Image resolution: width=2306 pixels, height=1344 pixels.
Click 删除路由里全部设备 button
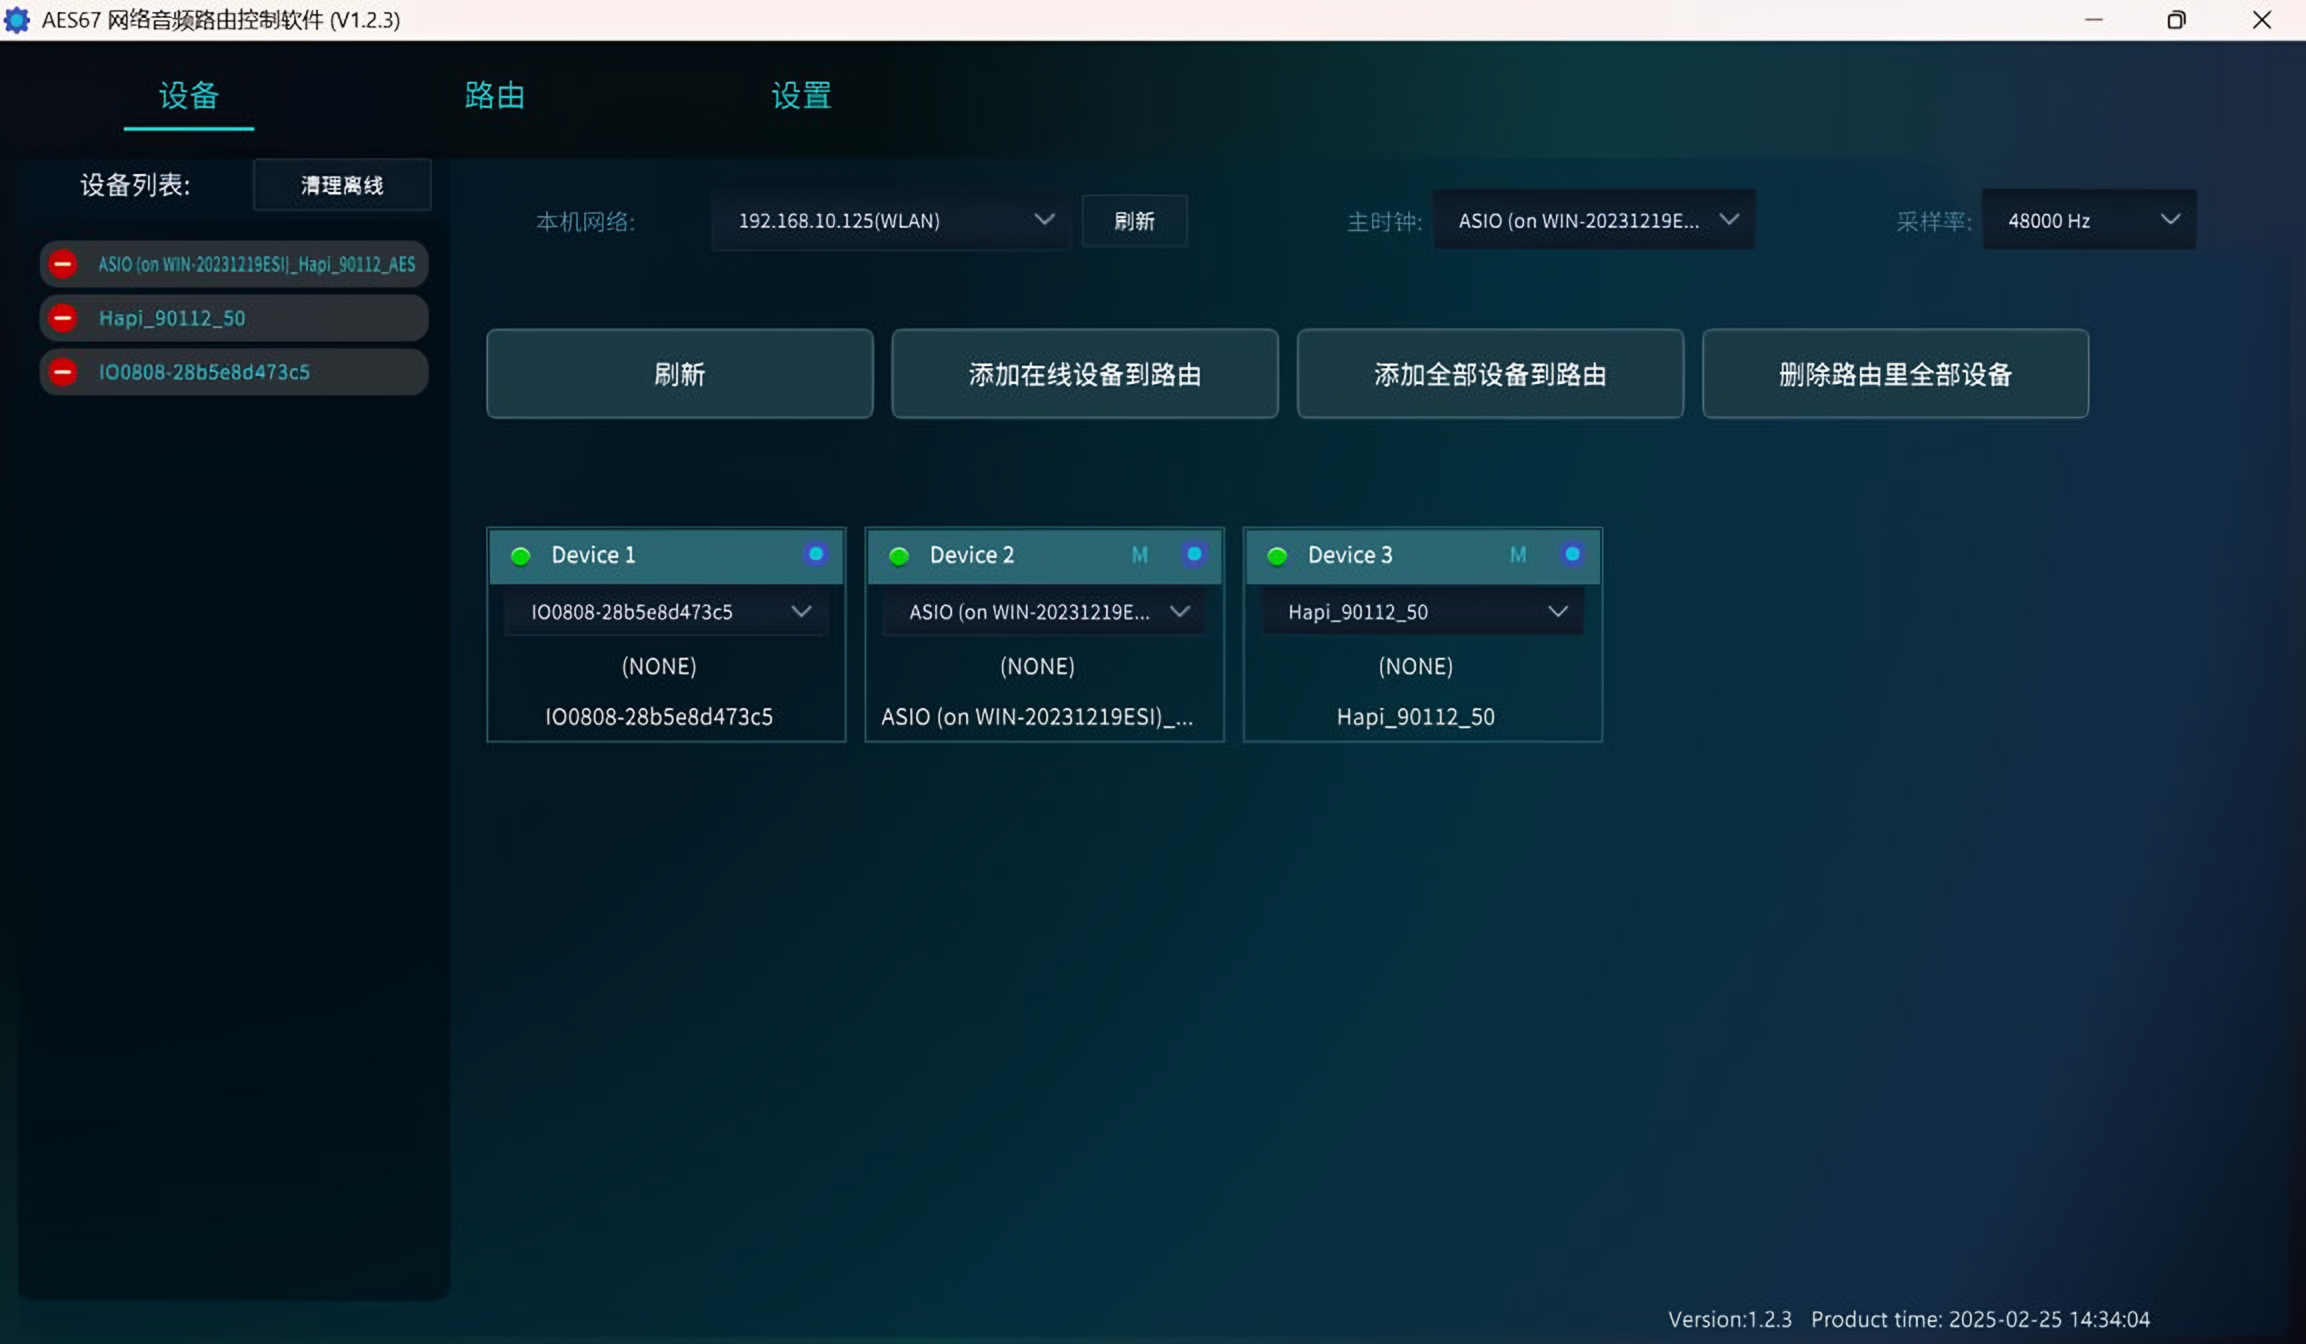1895,374
